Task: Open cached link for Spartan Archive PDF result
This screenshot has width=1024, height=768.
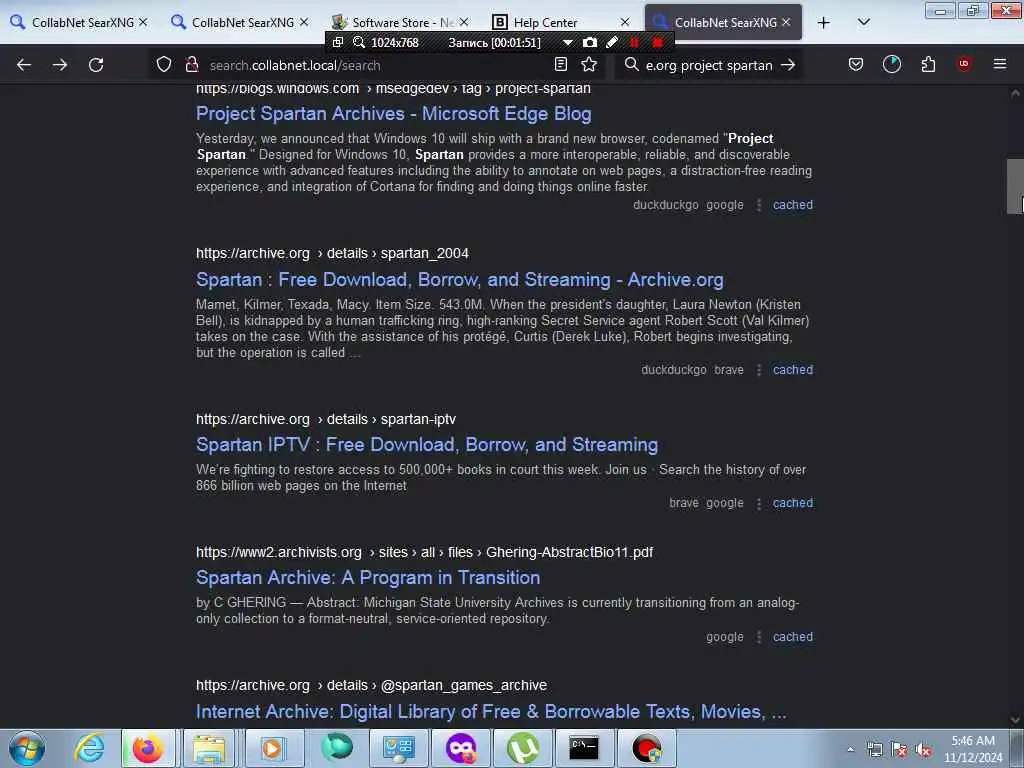Action: [x=793, y=637]
